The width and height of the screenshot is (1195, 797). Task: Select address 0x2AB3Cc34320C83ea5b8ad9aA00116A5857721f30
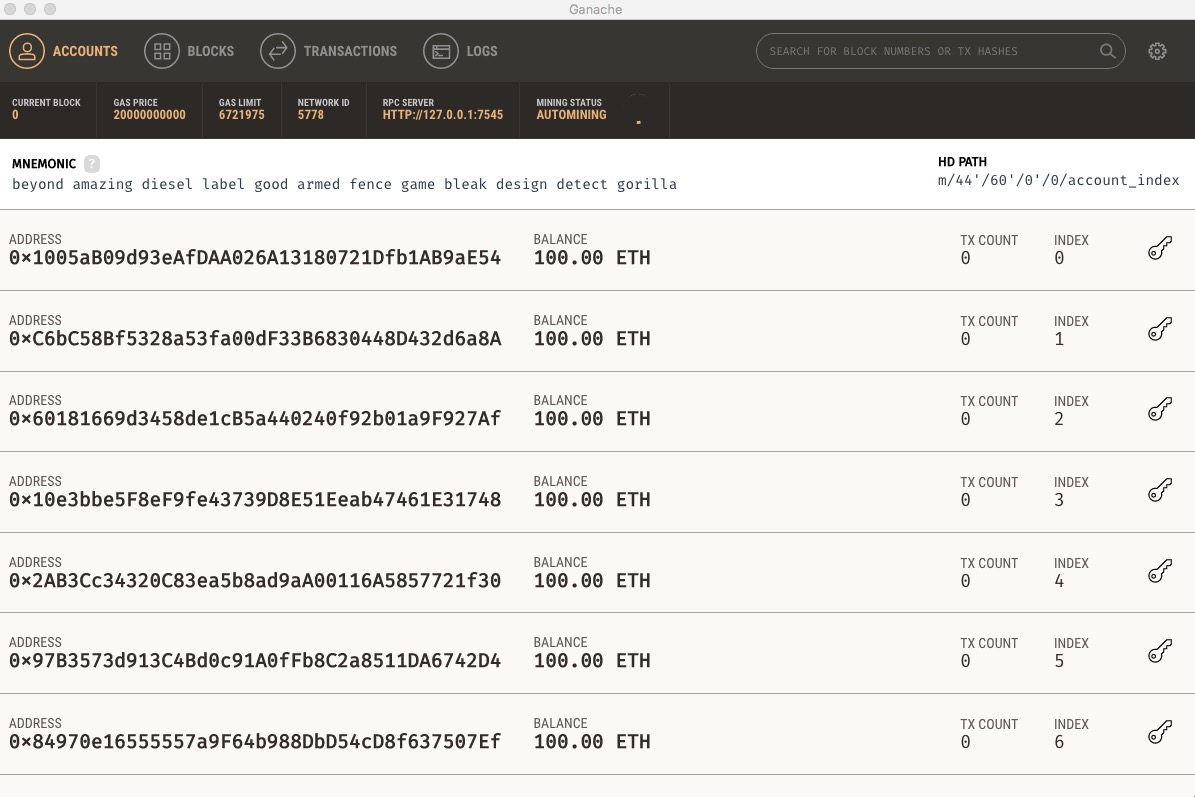(255, 580)
